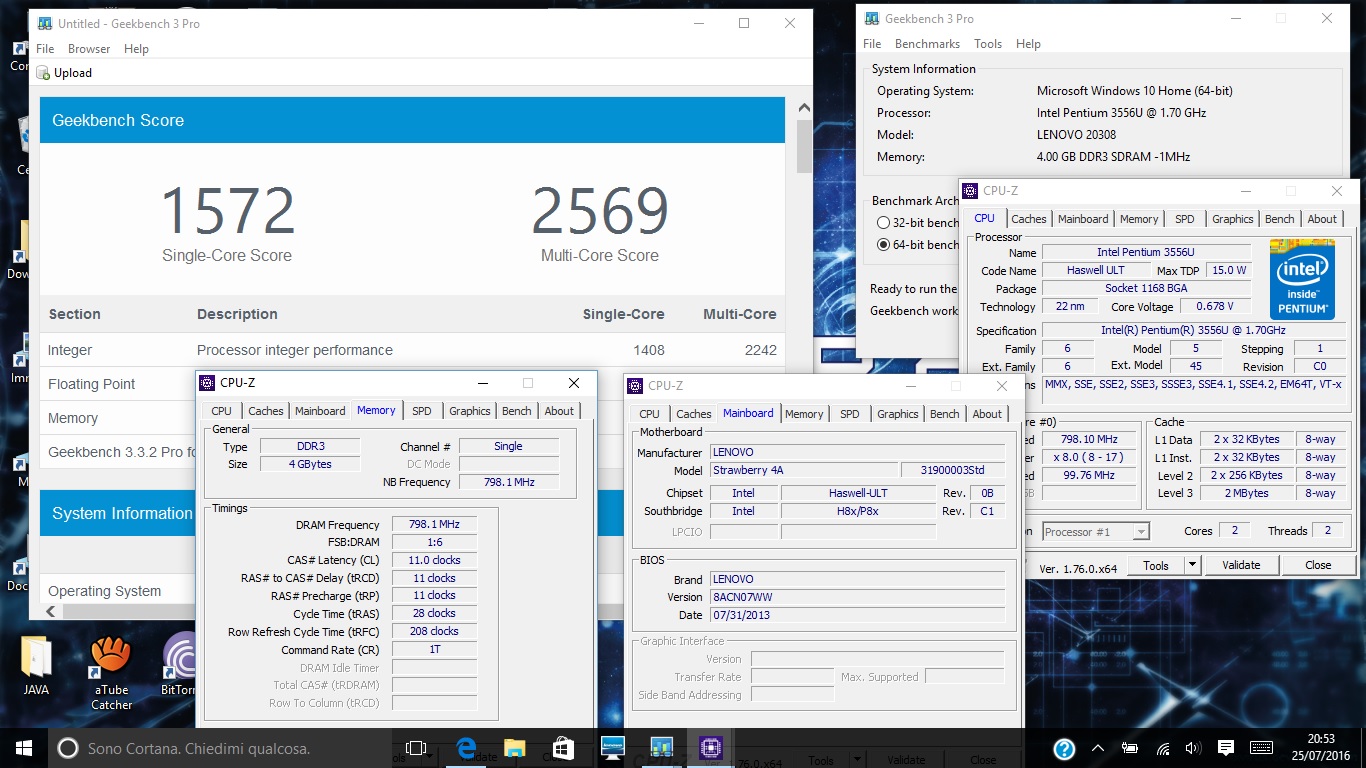Click the touch keyboard tray icon

[1261, 748]
